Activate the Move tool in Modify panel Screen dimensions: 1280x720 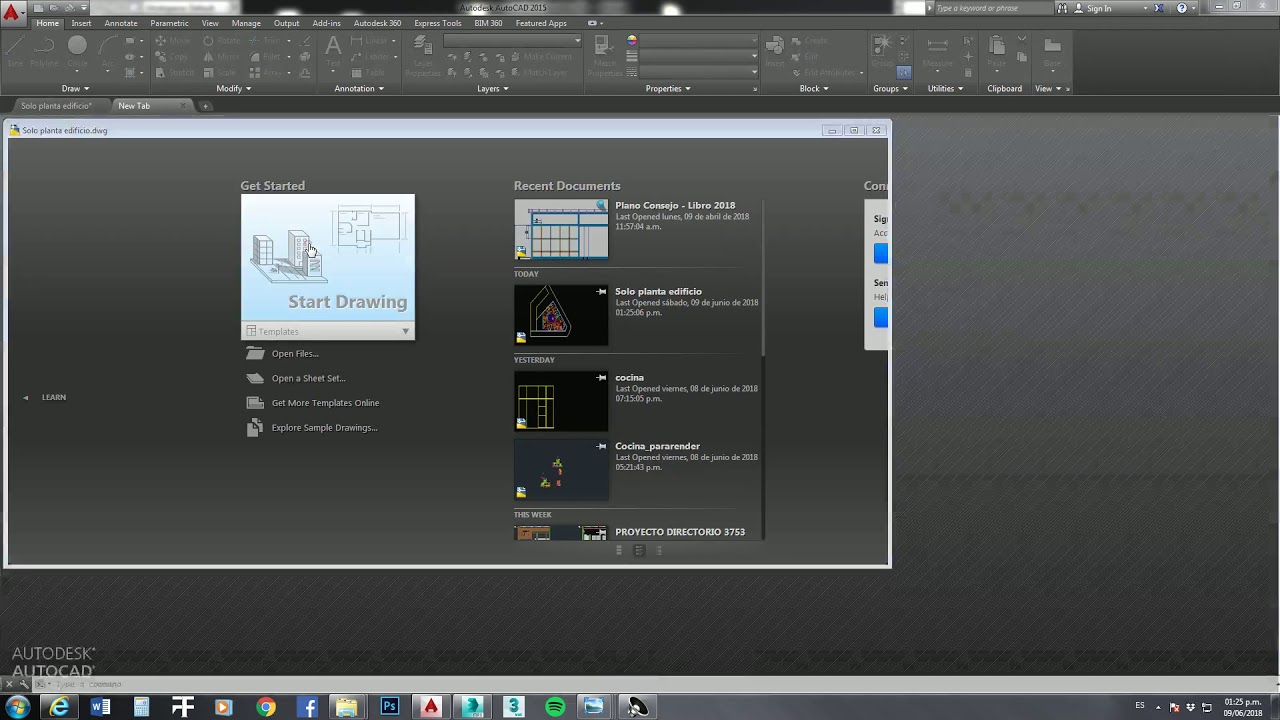(x=172, y=41)
